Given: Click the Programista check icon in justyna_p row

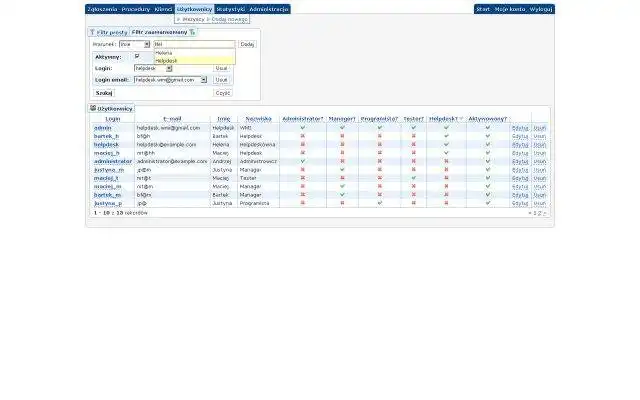Looking at the screenshot, I should (380, 203).
